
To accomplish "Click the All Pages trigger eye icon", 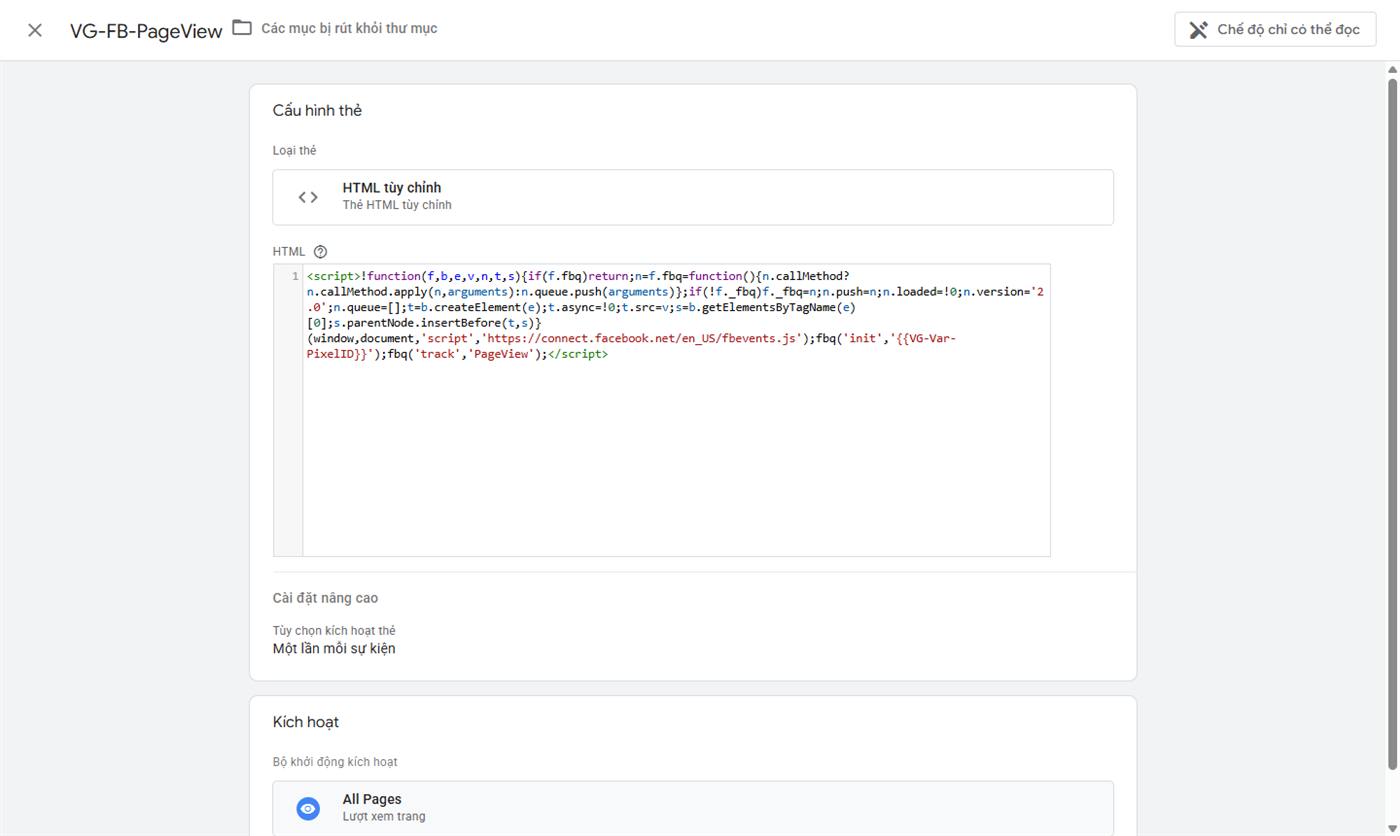I will pos(308,808).
